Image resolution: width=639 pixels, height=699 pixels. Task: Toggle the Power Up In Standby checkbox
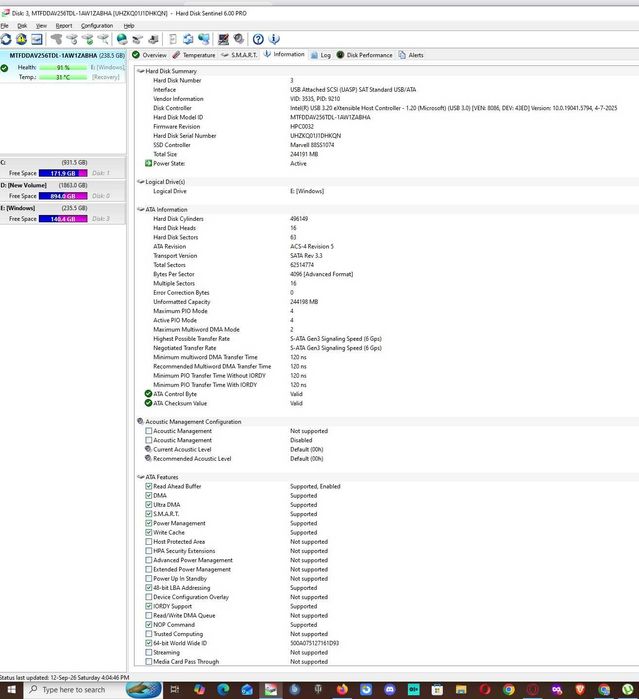coord(149,579)
